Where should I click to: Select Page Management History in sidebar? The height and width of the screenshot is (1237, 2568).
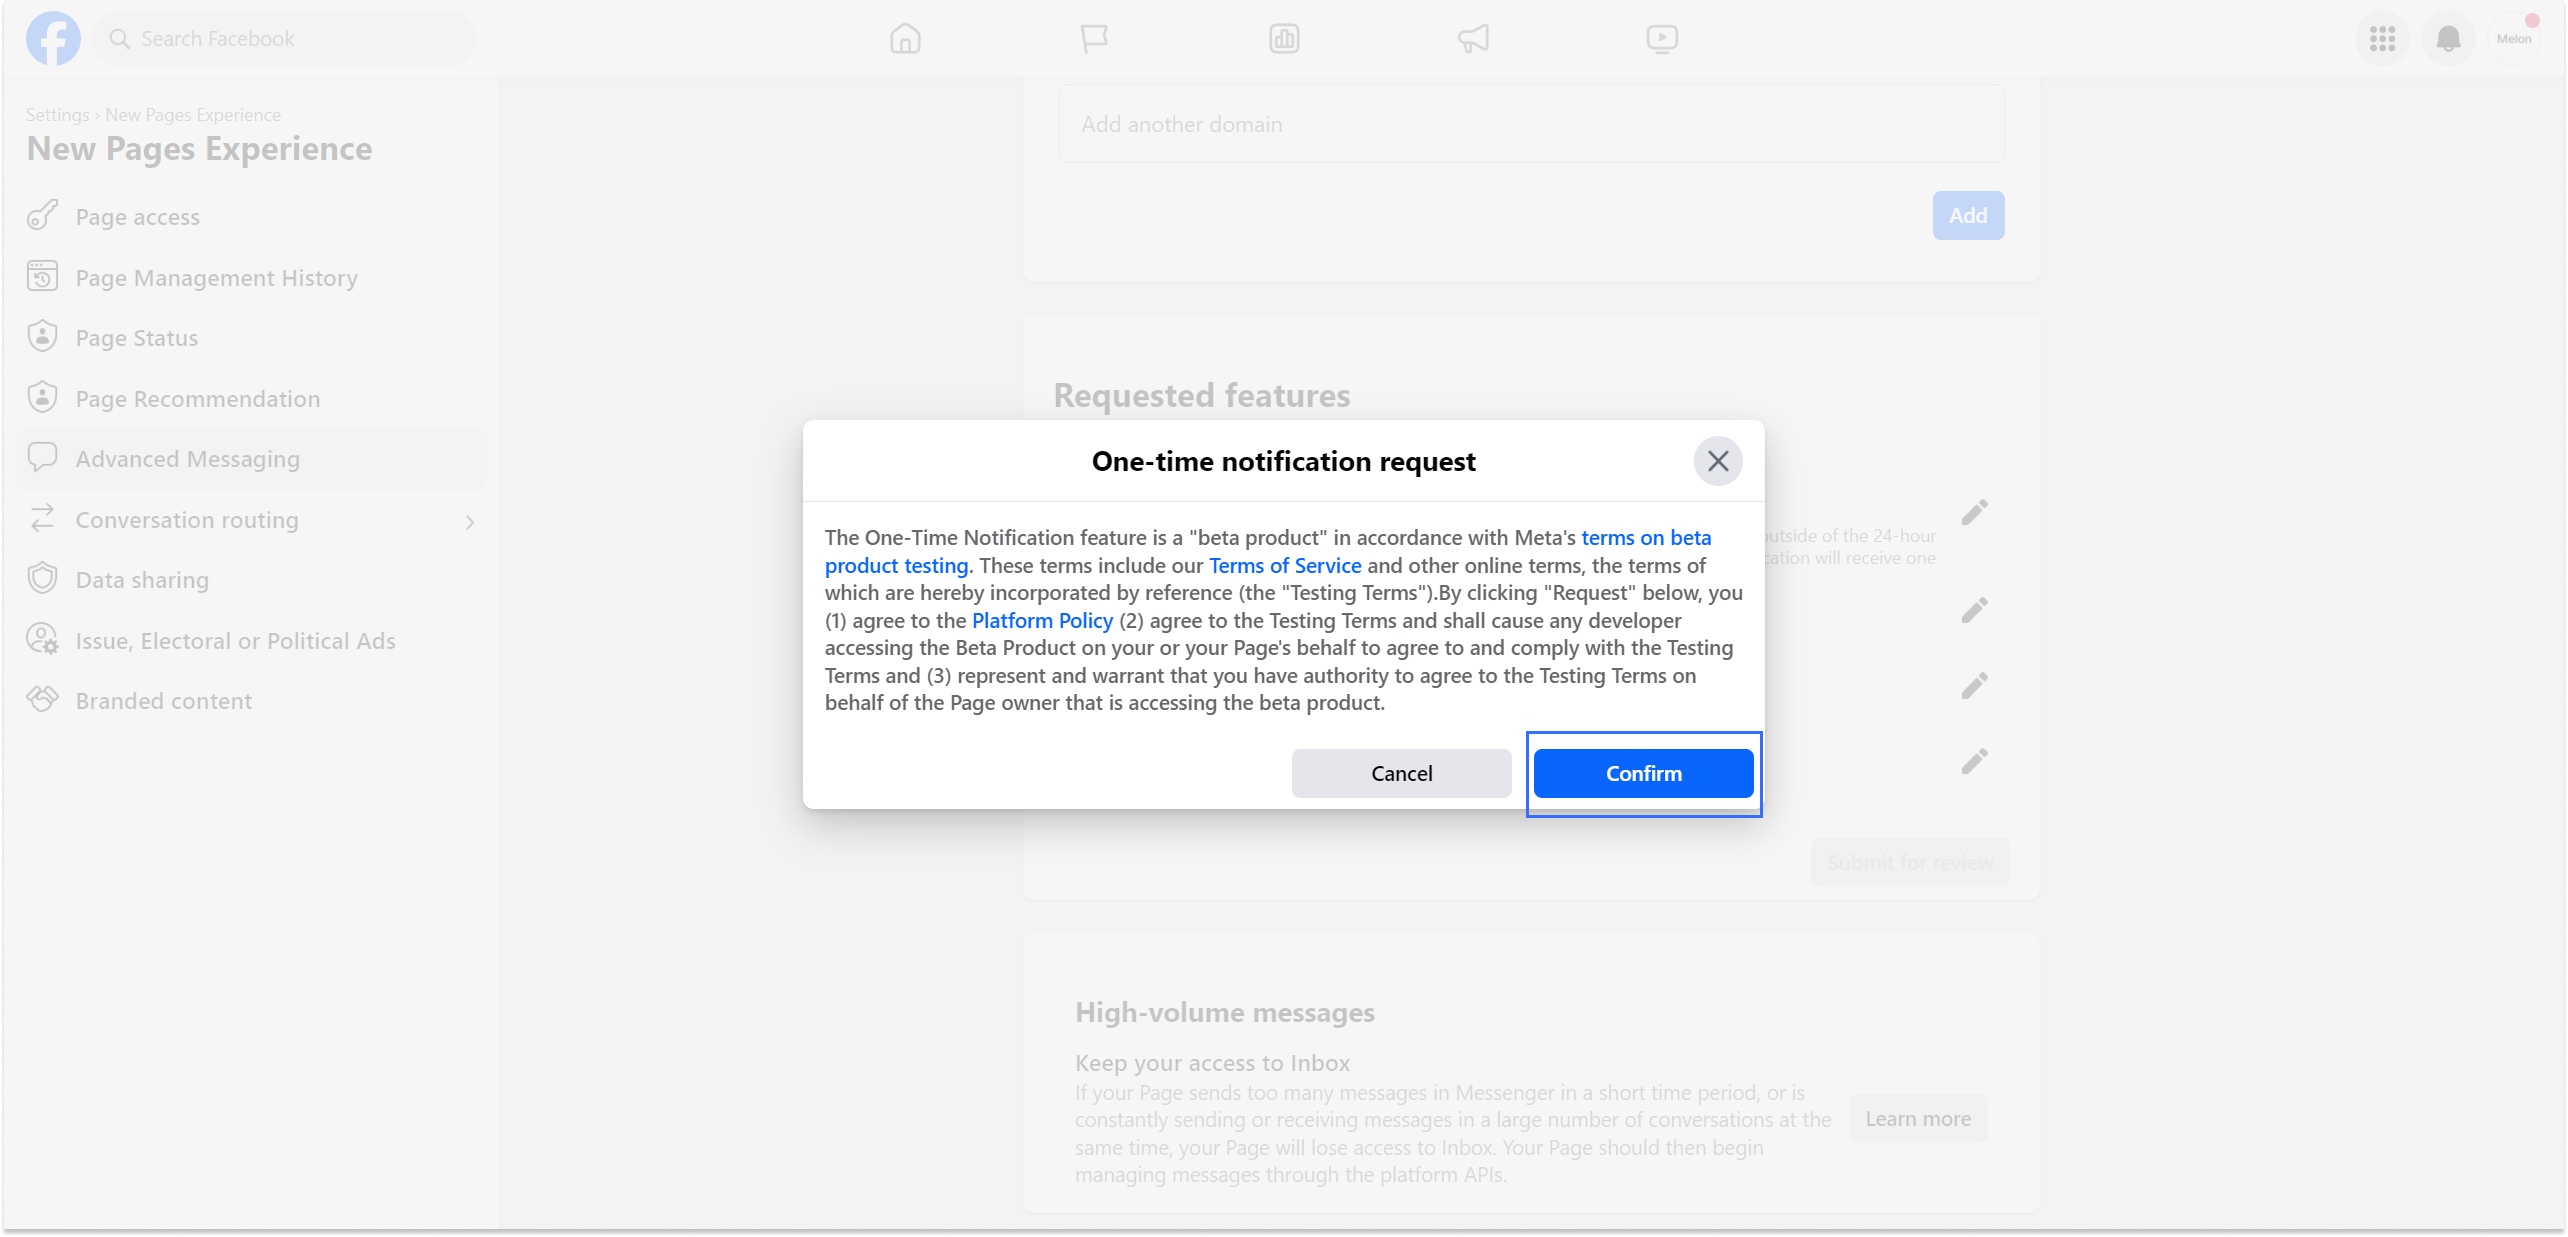(216, 278)
